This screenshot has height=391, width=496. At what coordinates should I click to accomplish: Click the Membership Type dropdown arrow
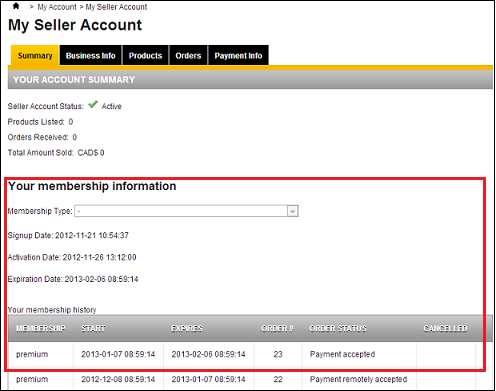pyautogui.click(x=292, y=211)
